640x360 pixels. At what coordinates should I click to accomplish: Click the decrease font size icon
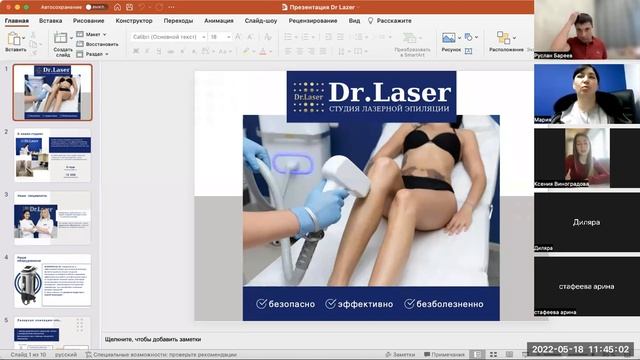click(x=250, y=37)
